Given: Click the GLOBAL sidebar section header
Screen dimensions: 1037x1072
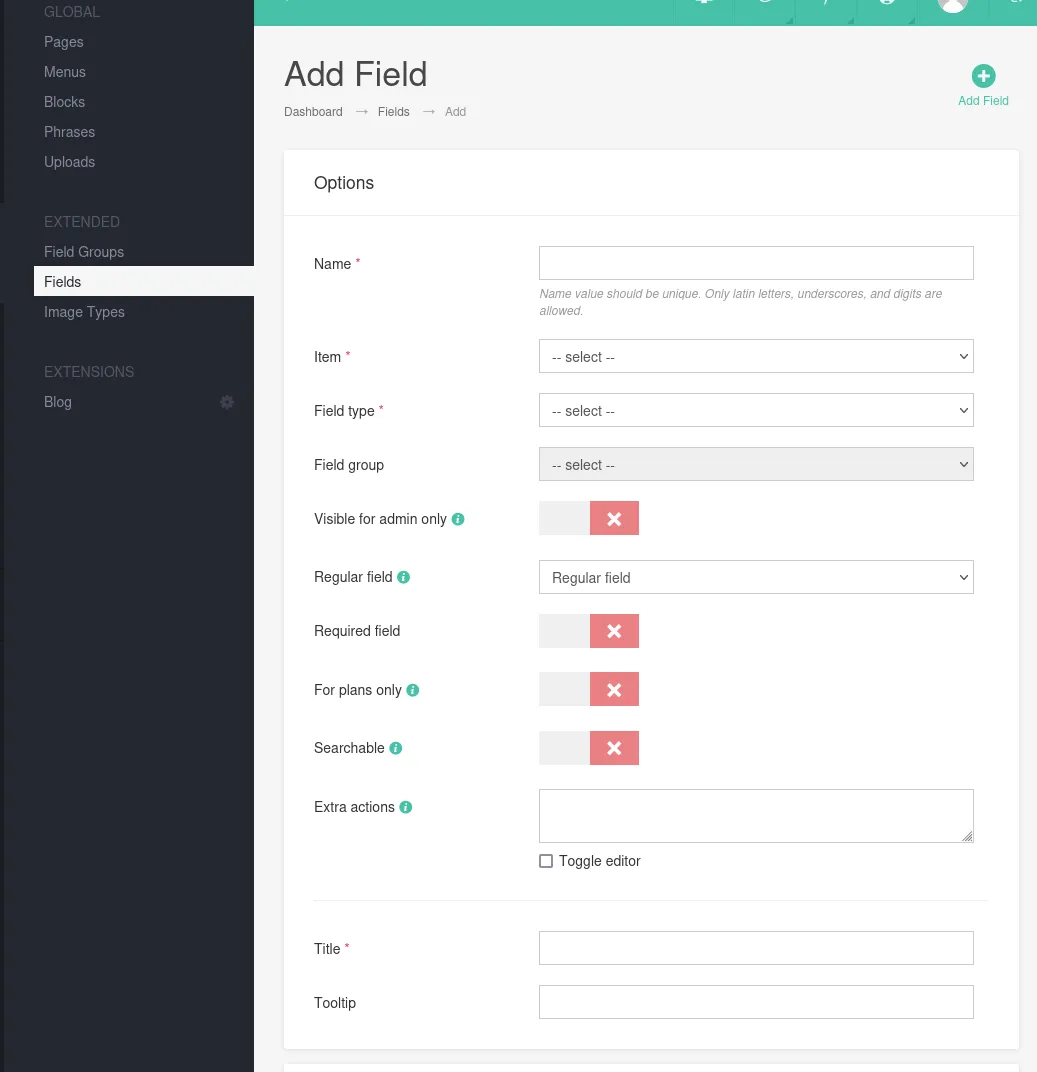Looking at the screenshot, I should point(72,12).
